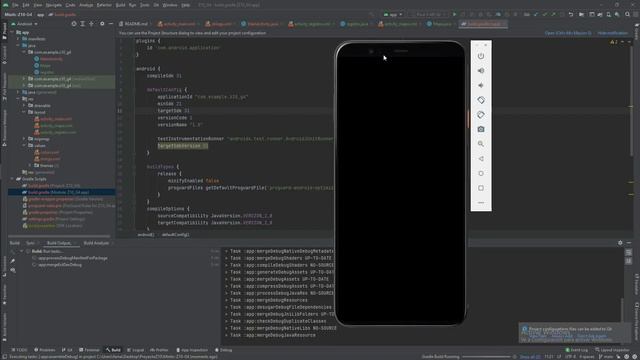This screenshot has width=640, height=360.
Task: Activate emulator zoom magnifier icon
Action: (481, 144)
